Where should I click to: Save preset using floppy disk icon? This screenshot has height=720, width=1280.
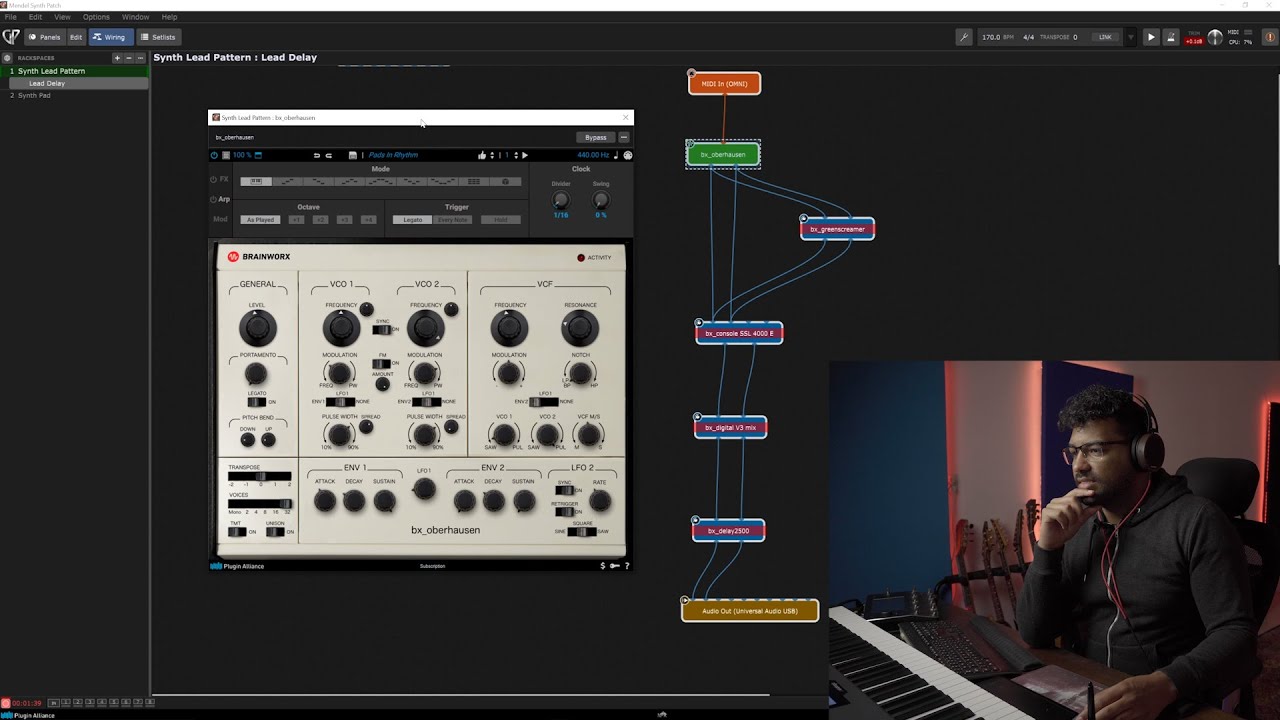pyautogui.click(x=353, y=155)
